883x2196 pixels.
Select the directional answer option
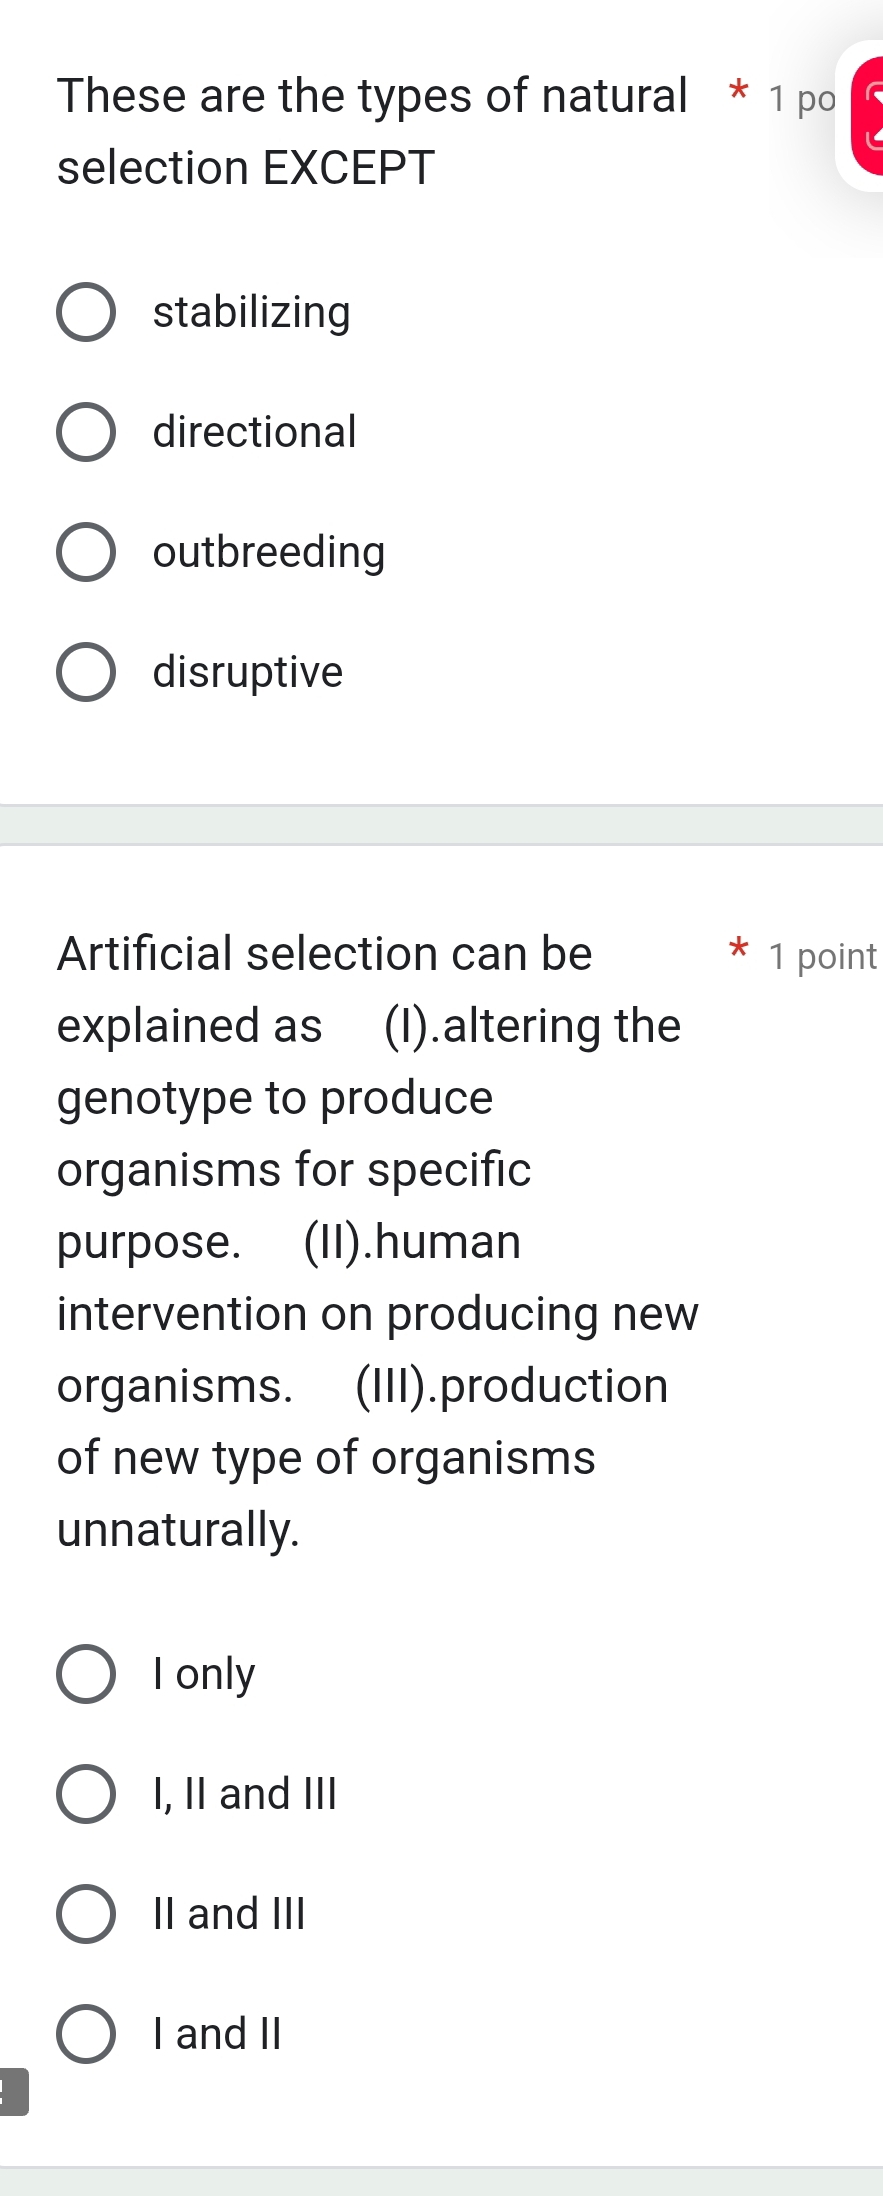coord(252,432)
